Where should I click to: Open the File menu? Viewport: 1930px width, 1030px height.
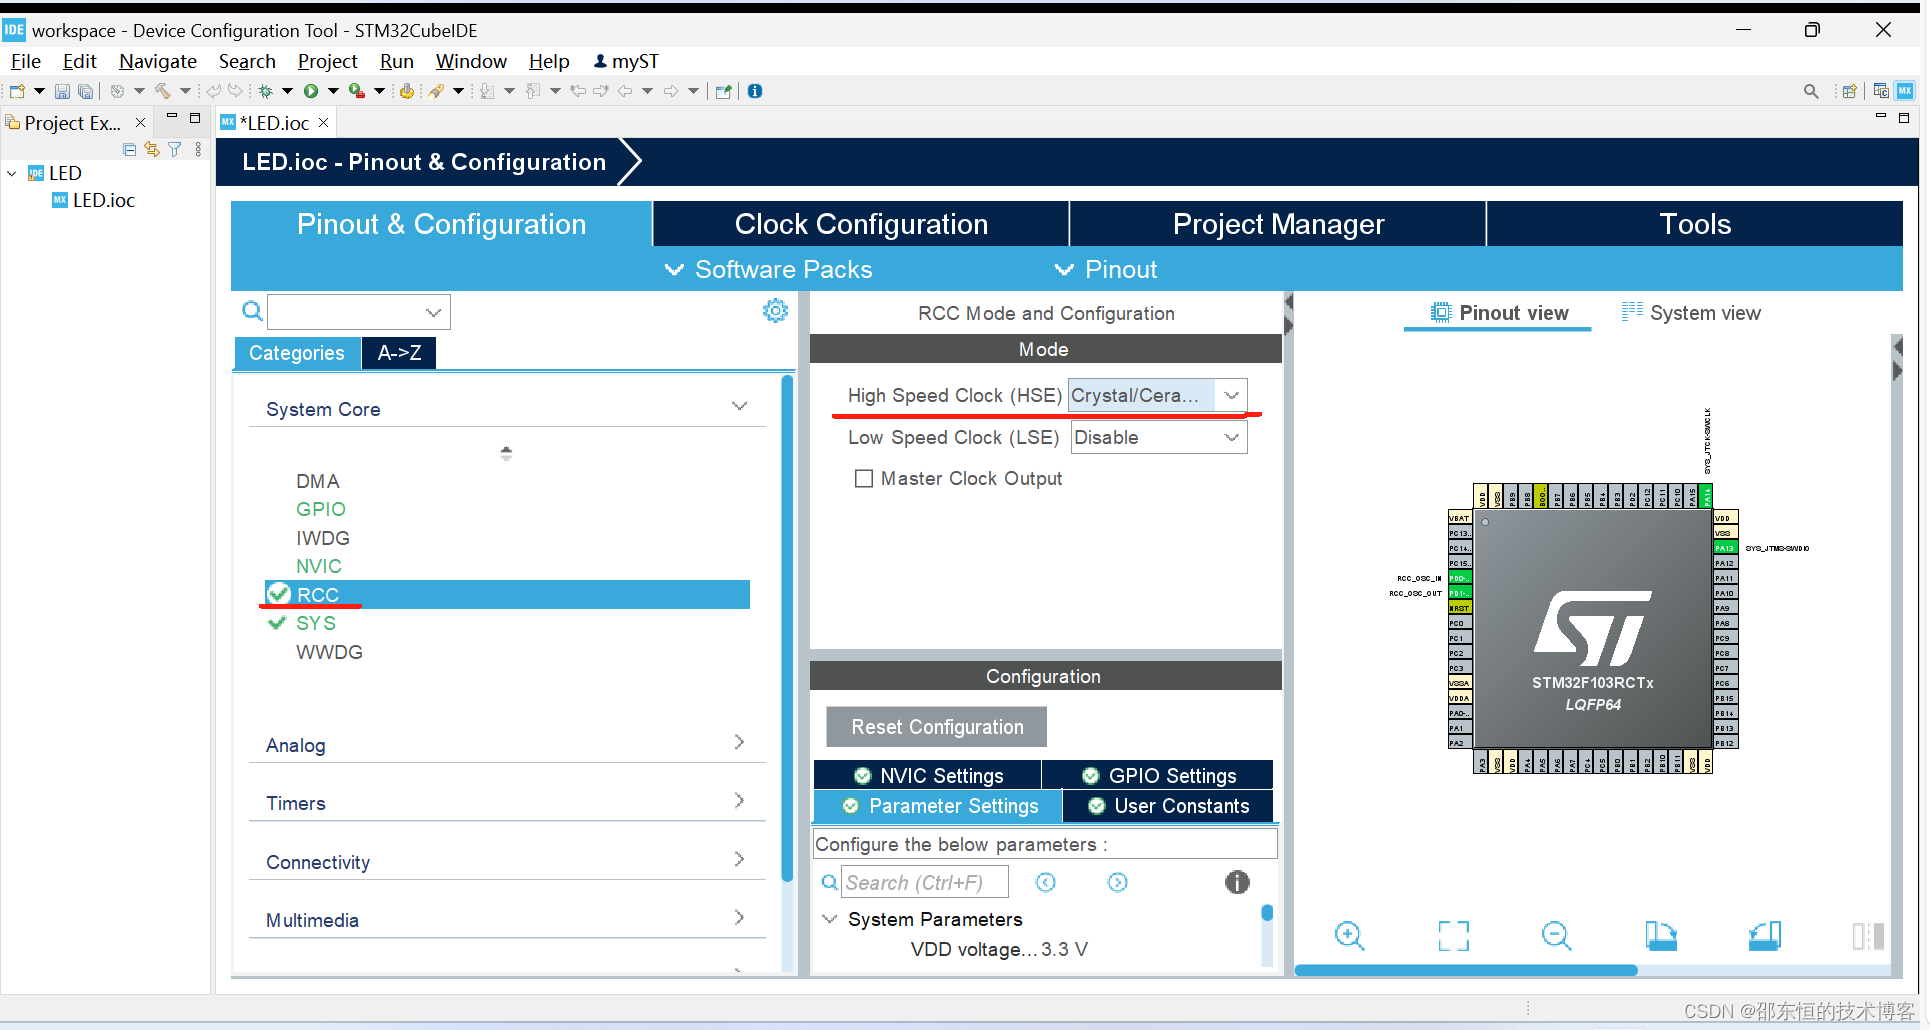coord(25,61)
